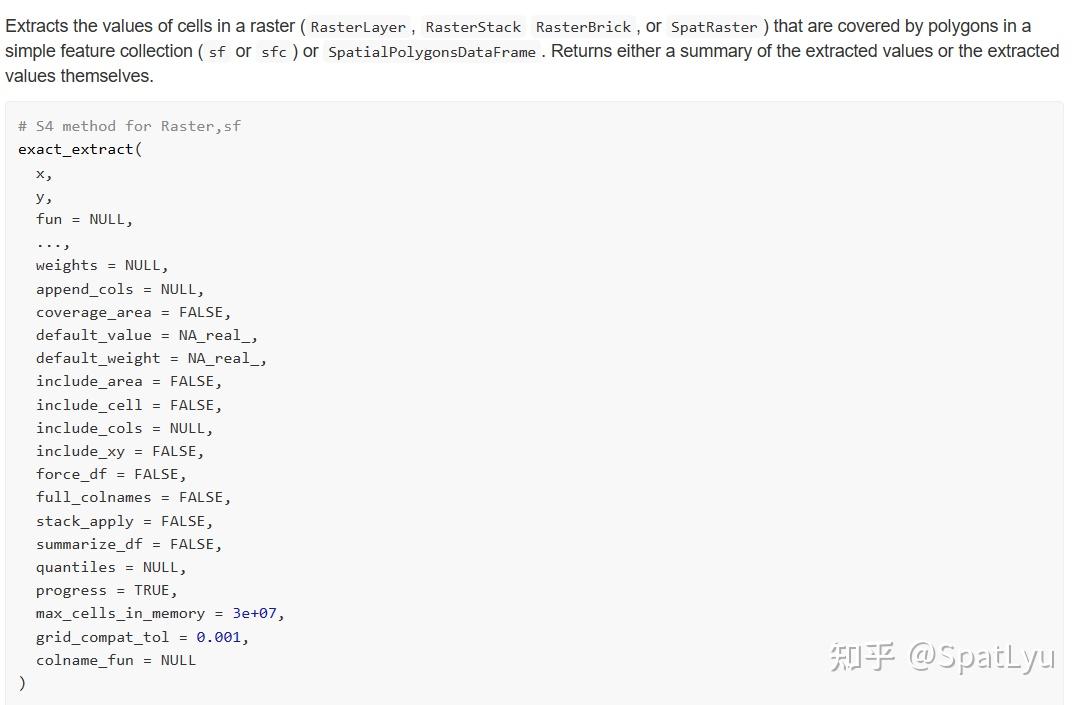Click the 'quantiles = NULL' argument line
The image size is (1084, 705).
coord(111,567)
